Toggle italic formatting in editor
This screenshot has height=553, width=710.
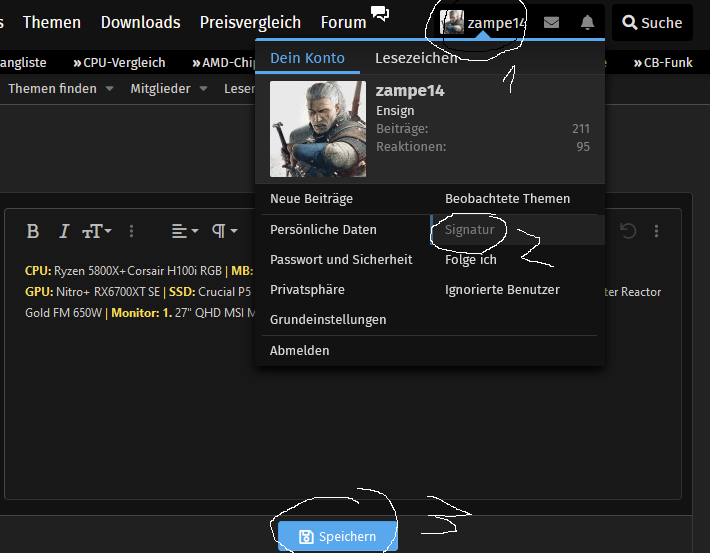[64, 231]
